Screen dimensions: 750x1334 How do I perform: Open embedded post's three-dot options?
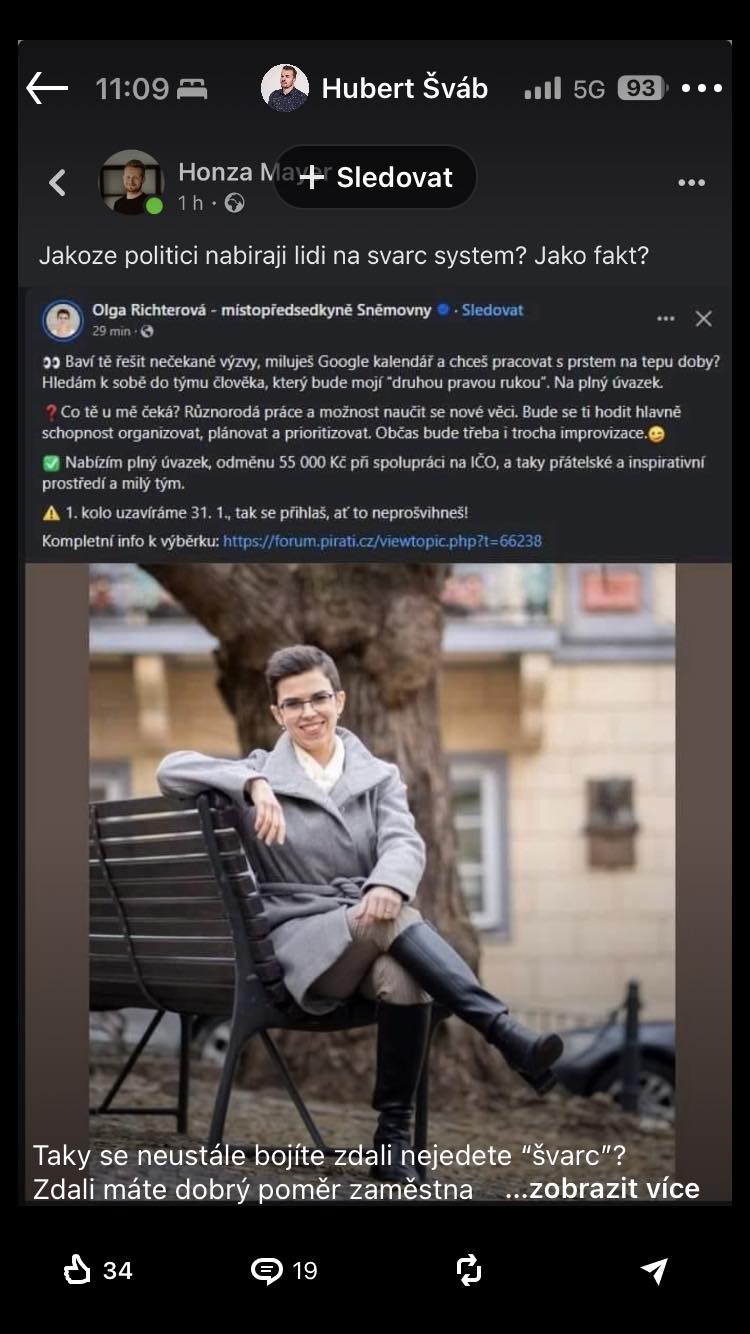pos(666,319)
